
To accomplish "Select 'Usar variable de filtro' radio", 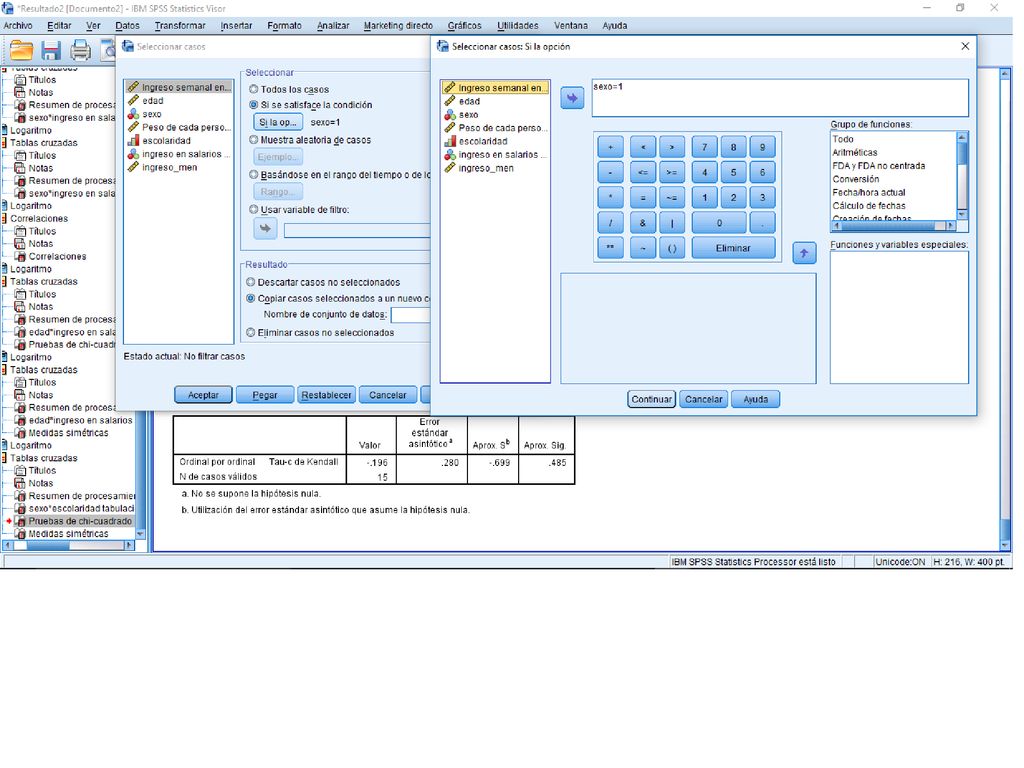I will click(253, 210).
